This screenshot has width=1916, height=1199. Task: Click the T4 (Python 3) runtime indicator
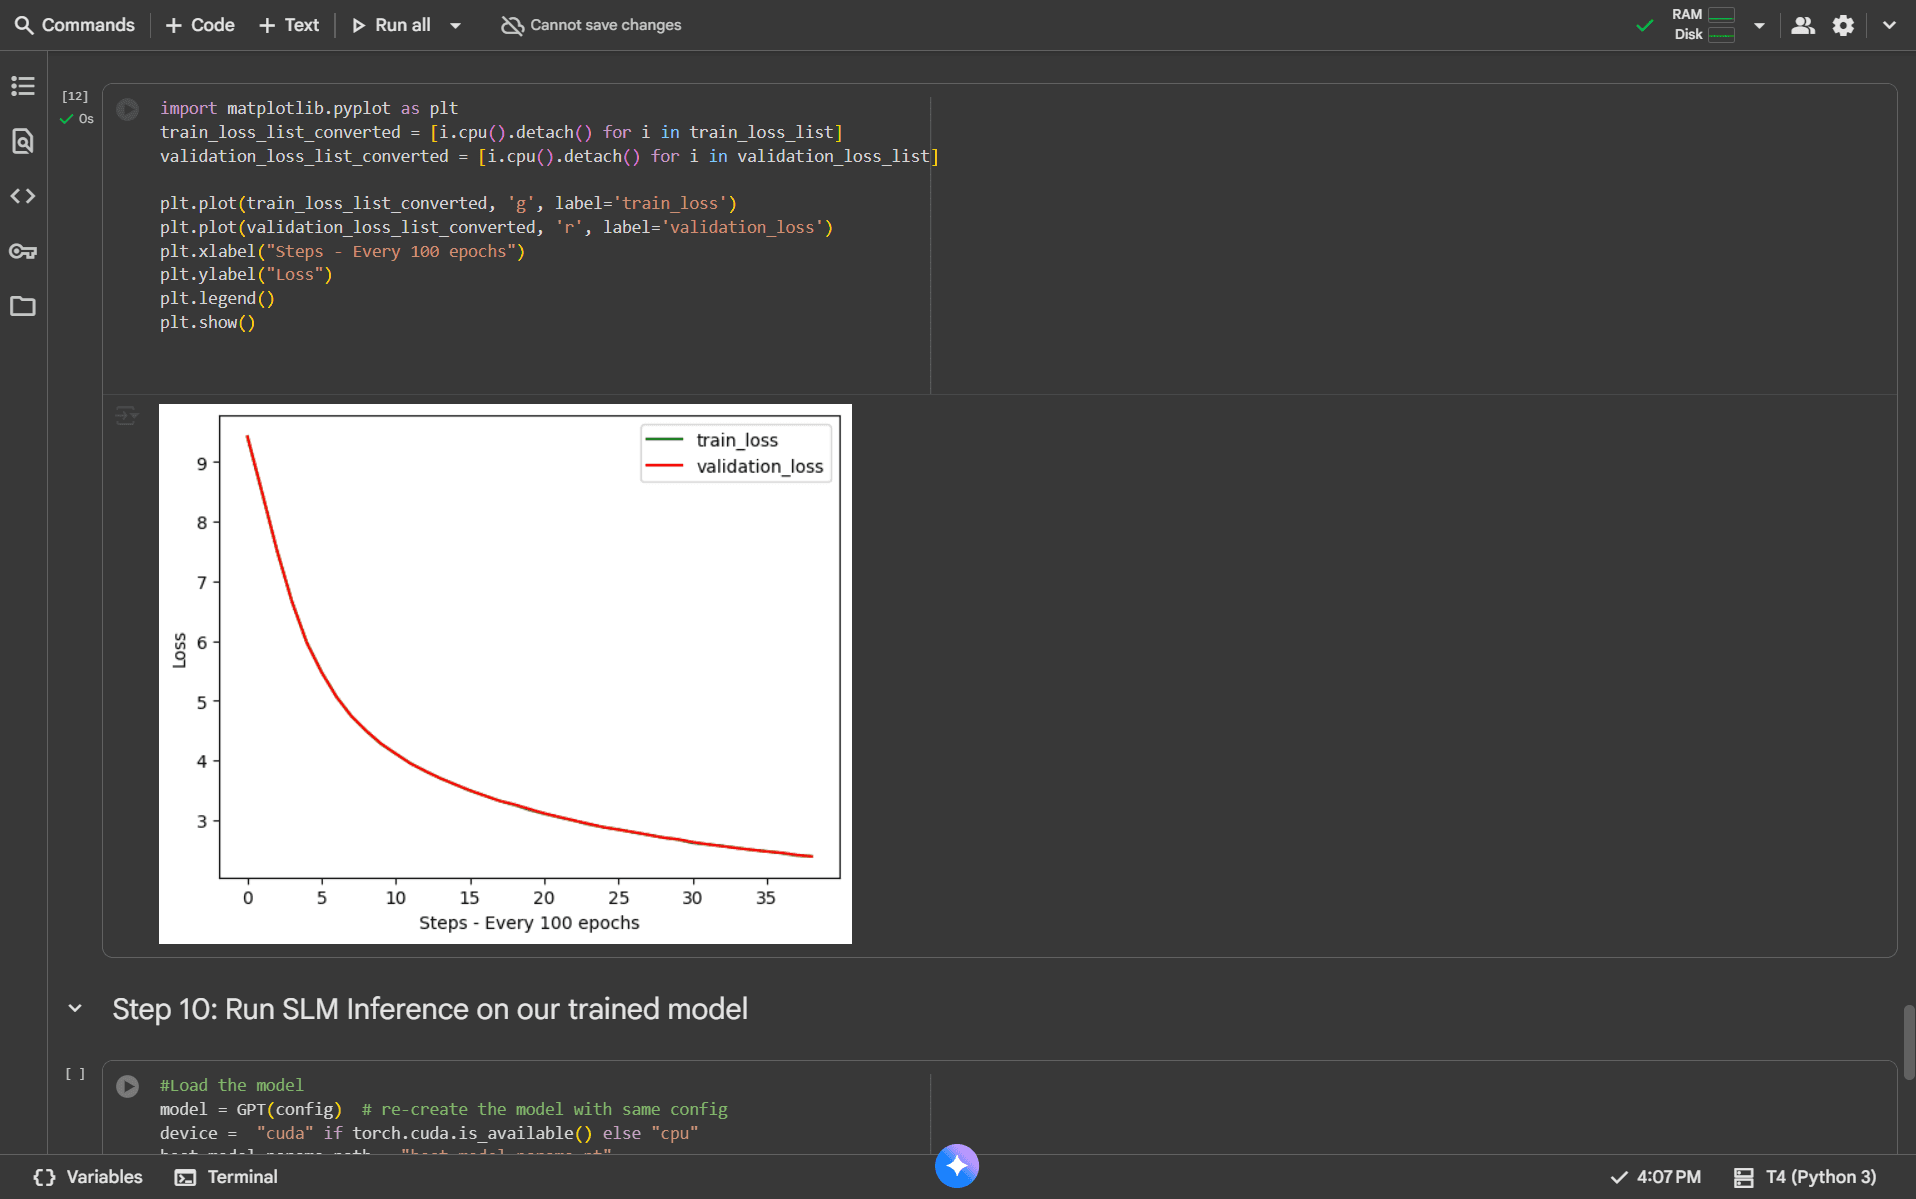[x=1805, y=1177]
